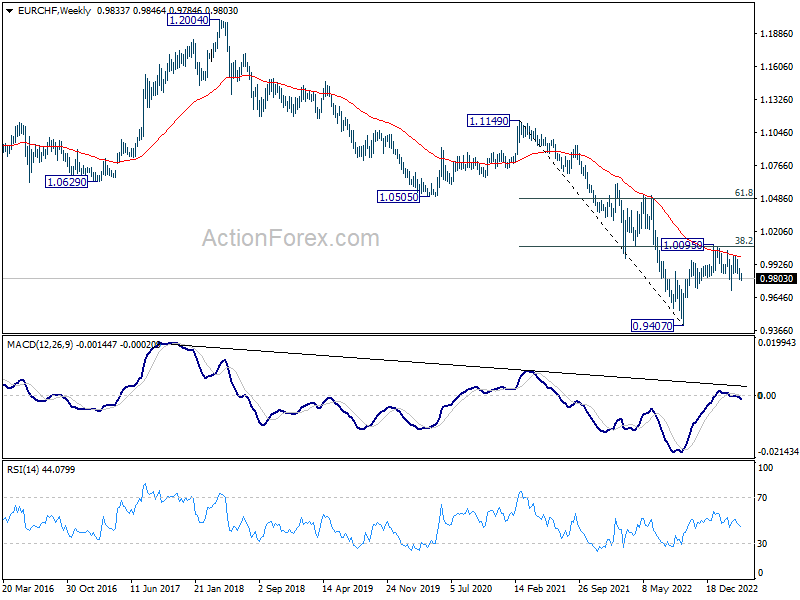This screenshot has width=800, height=600.
Task: Click the 1.06290 low price label
Action: (66, 182)
